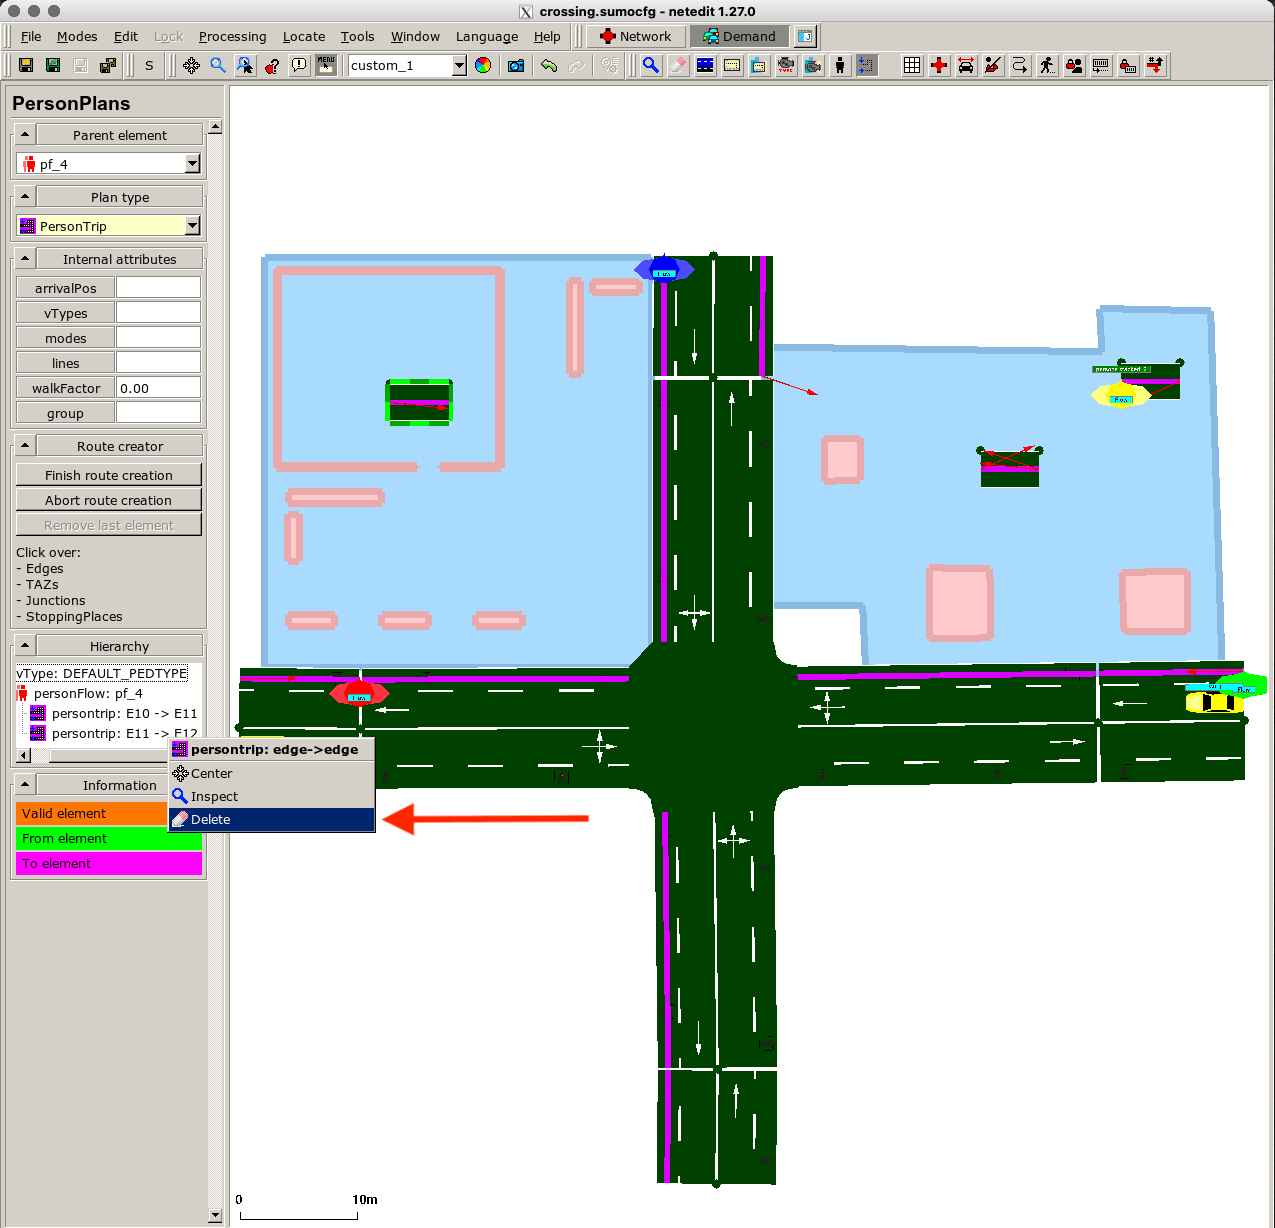Switch to Demand supermode

coord(739,36)
